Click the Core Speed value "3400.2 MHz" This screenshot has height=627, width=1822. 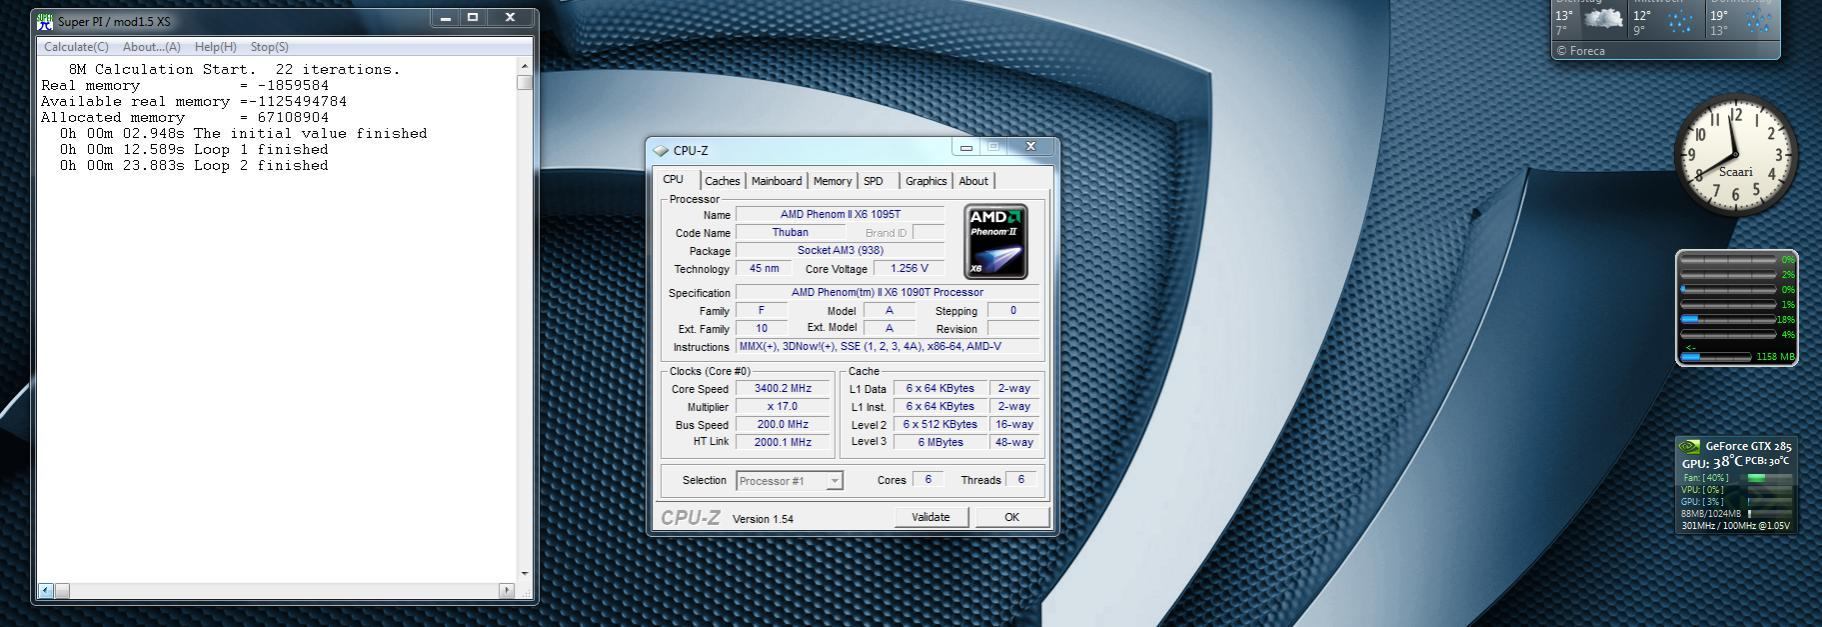pyautogui.click(x=783, y=388)
